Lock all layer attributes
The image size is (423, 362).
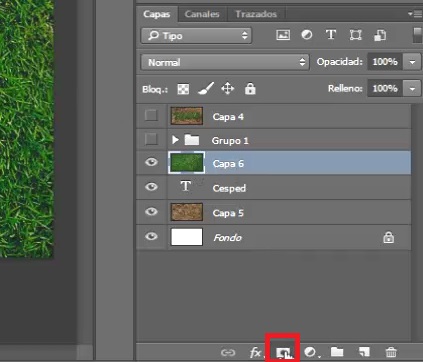click(x=250, y=89)
